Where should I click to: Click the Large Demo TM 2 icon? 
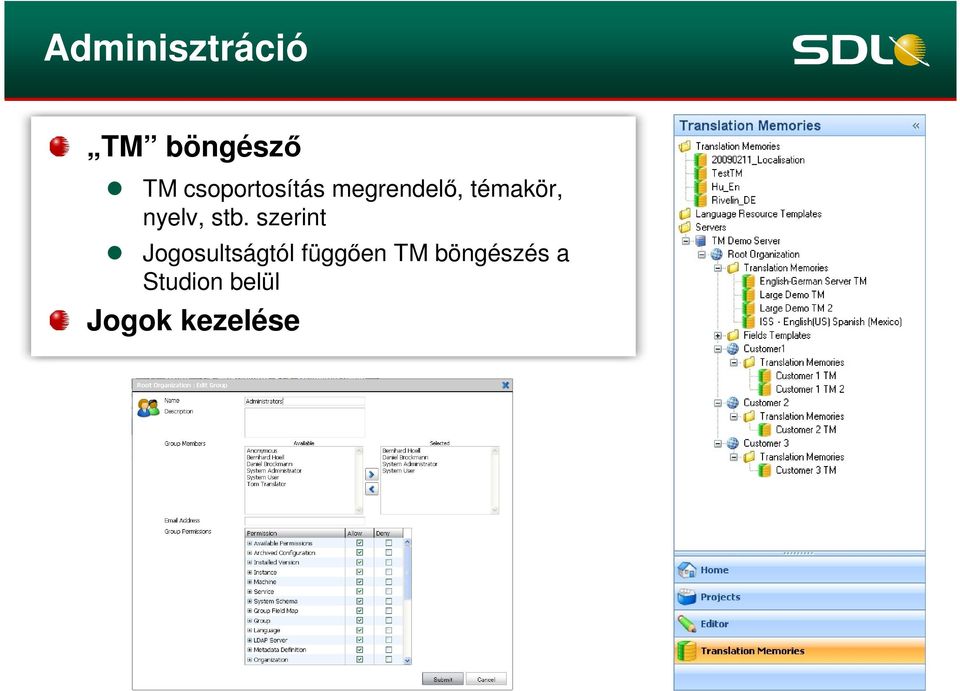(749, 308)
